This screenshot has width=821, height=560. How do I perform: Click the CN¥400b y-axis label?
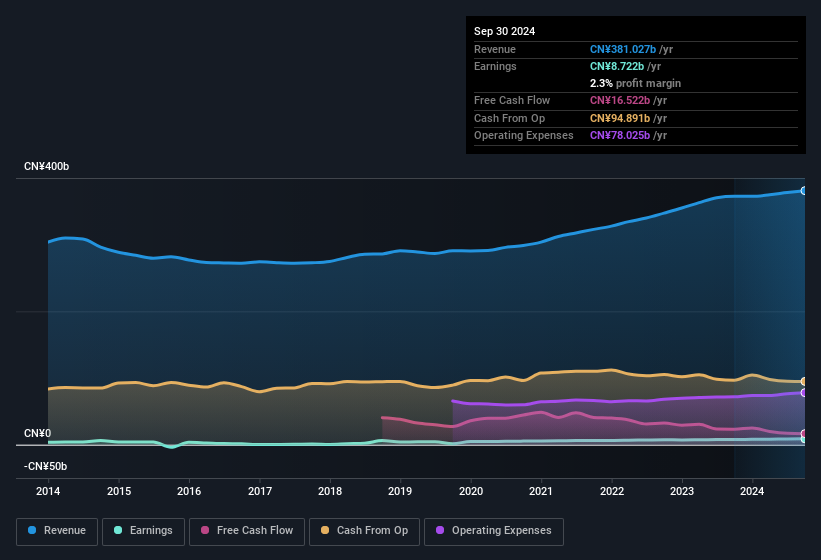(x=47, y=166)
